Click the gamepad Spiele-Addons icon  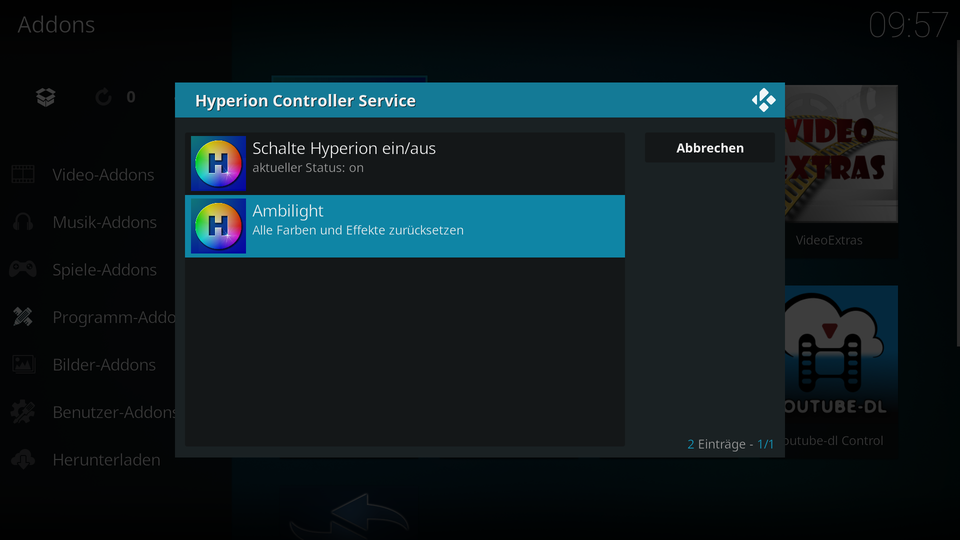[x=23, y=269]
